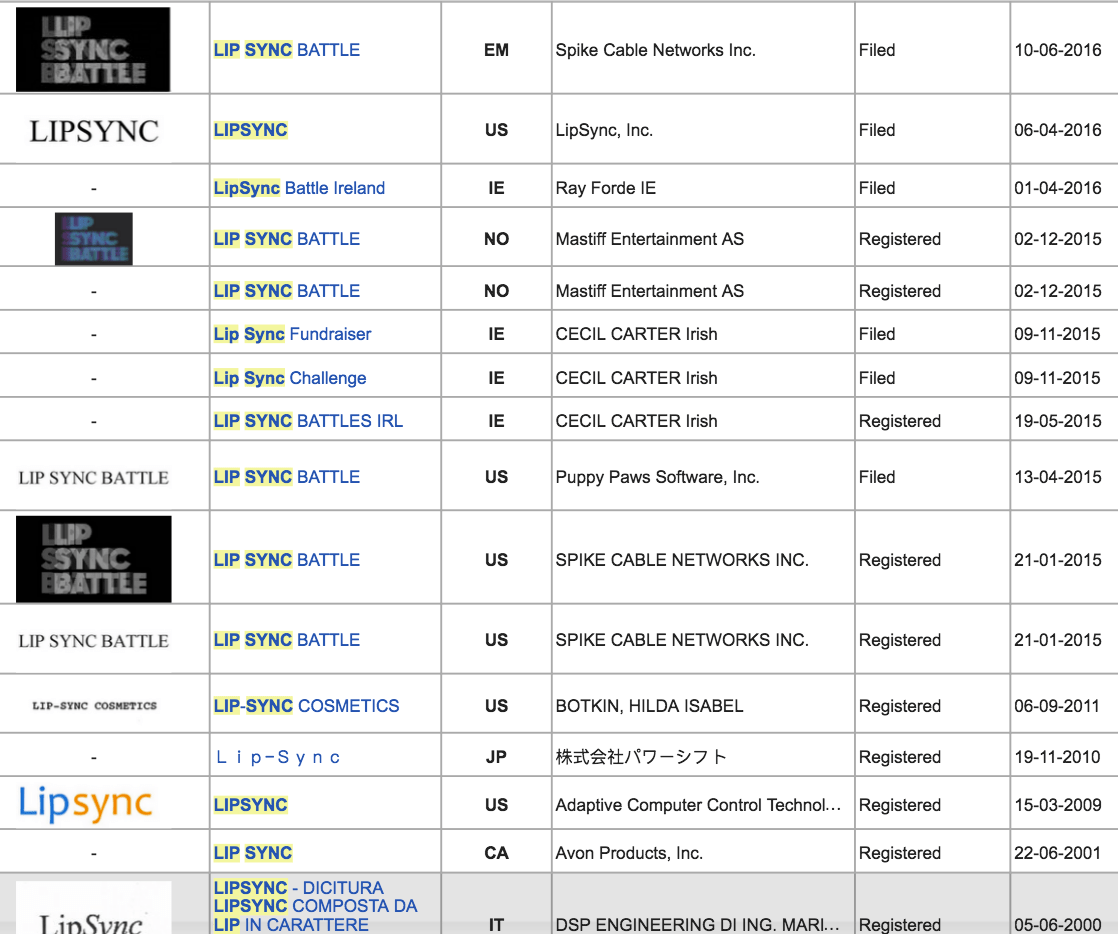Select the date 01-04-2016
The width and height of the screenshot is (1118, 934).
[x=1057, y=188]
